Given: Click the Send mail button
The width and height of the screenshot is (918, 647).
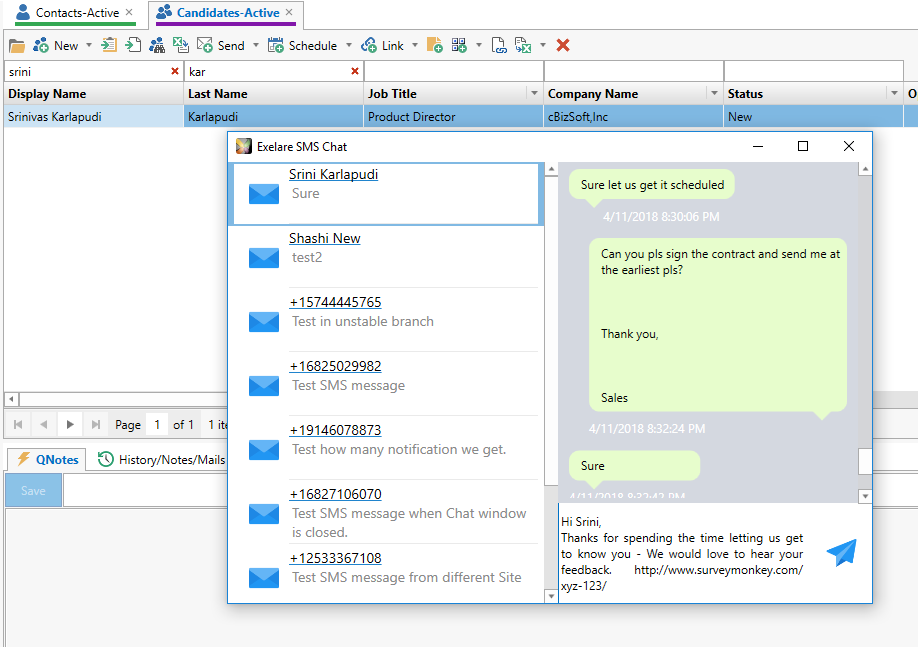Looking at the screenshot, I should [221, 46].
